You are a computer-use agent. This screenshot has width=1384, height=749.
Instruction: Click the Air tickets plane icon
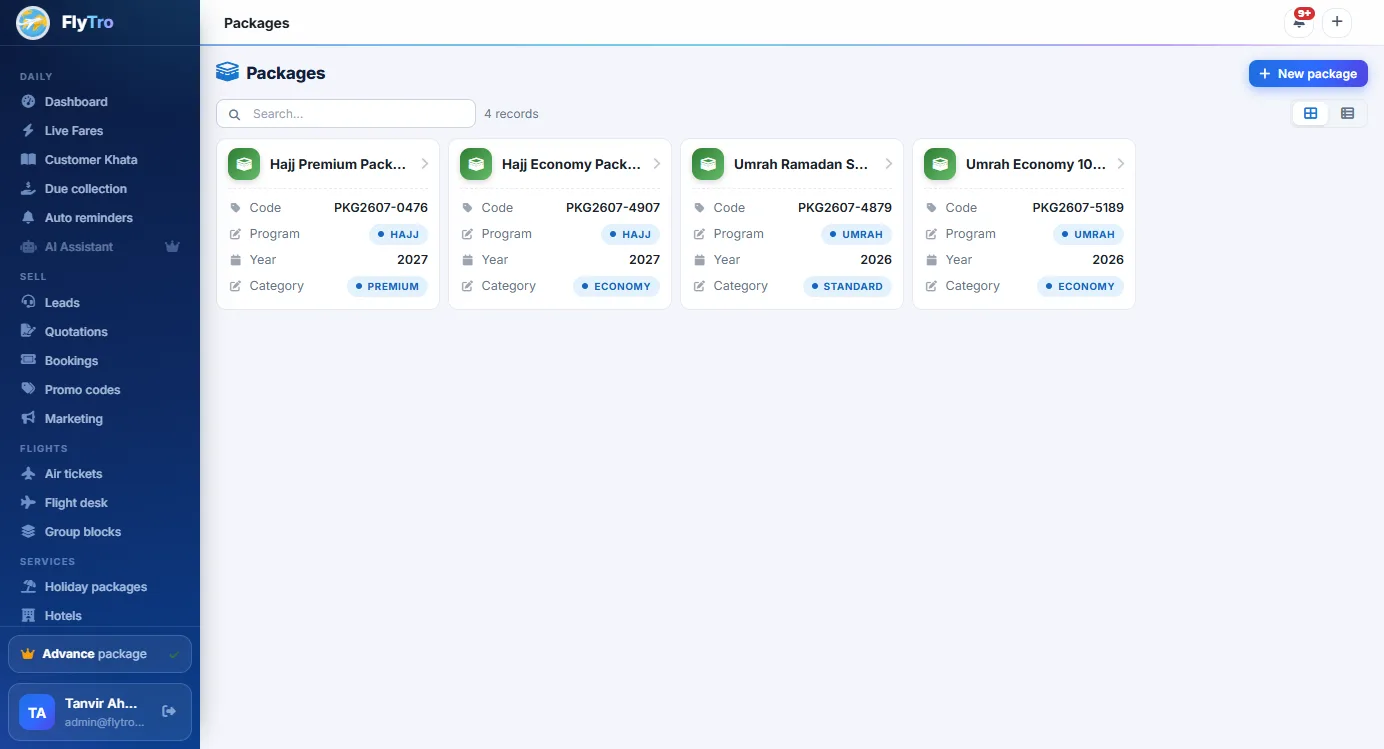[28, 473]
